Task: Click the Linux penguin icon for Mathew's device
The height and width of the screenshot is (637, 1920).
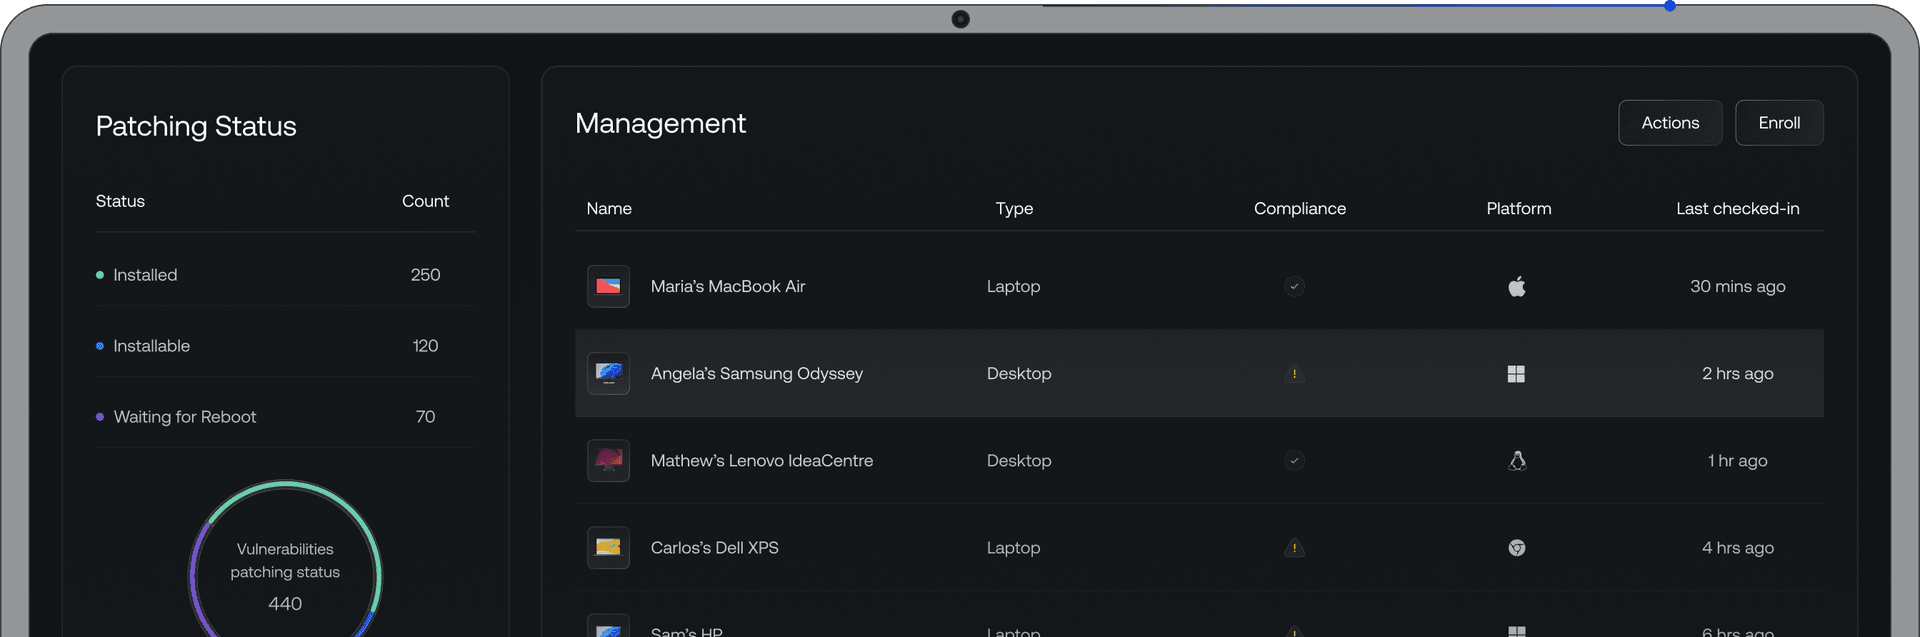Action: [1517, 461]
